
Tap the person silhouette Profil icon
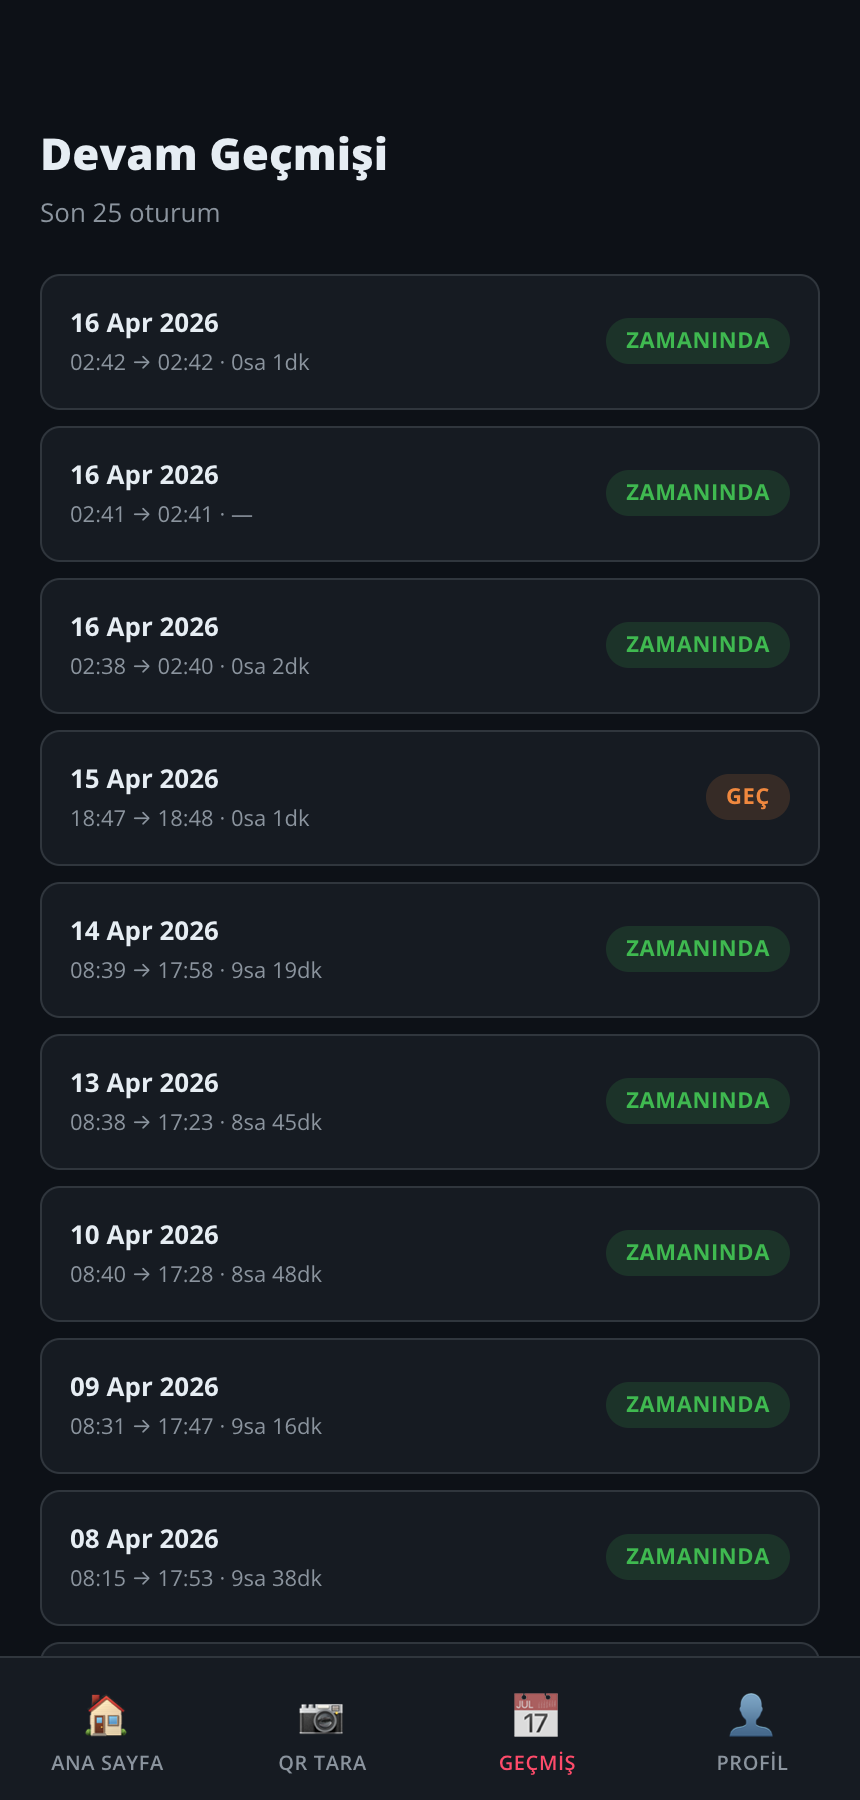coord(751,1716)
